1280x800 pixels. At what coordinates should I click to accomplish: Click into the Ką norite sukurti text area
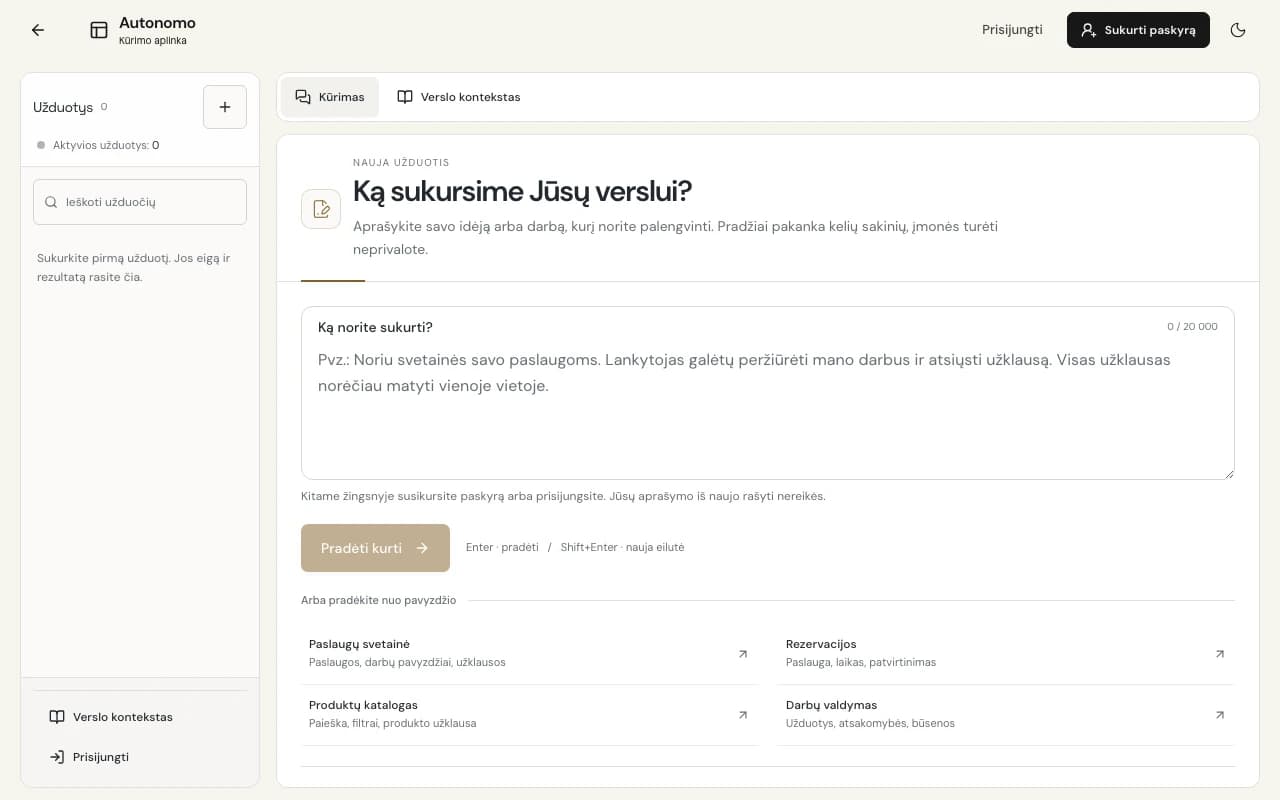click(768, 393)
